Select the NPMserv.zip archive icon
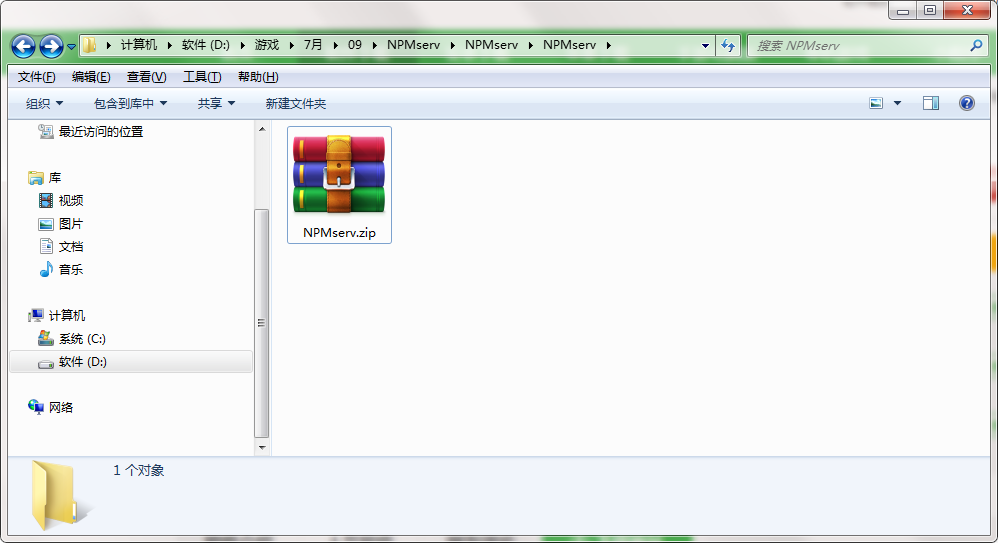 (x=339, y=174)
